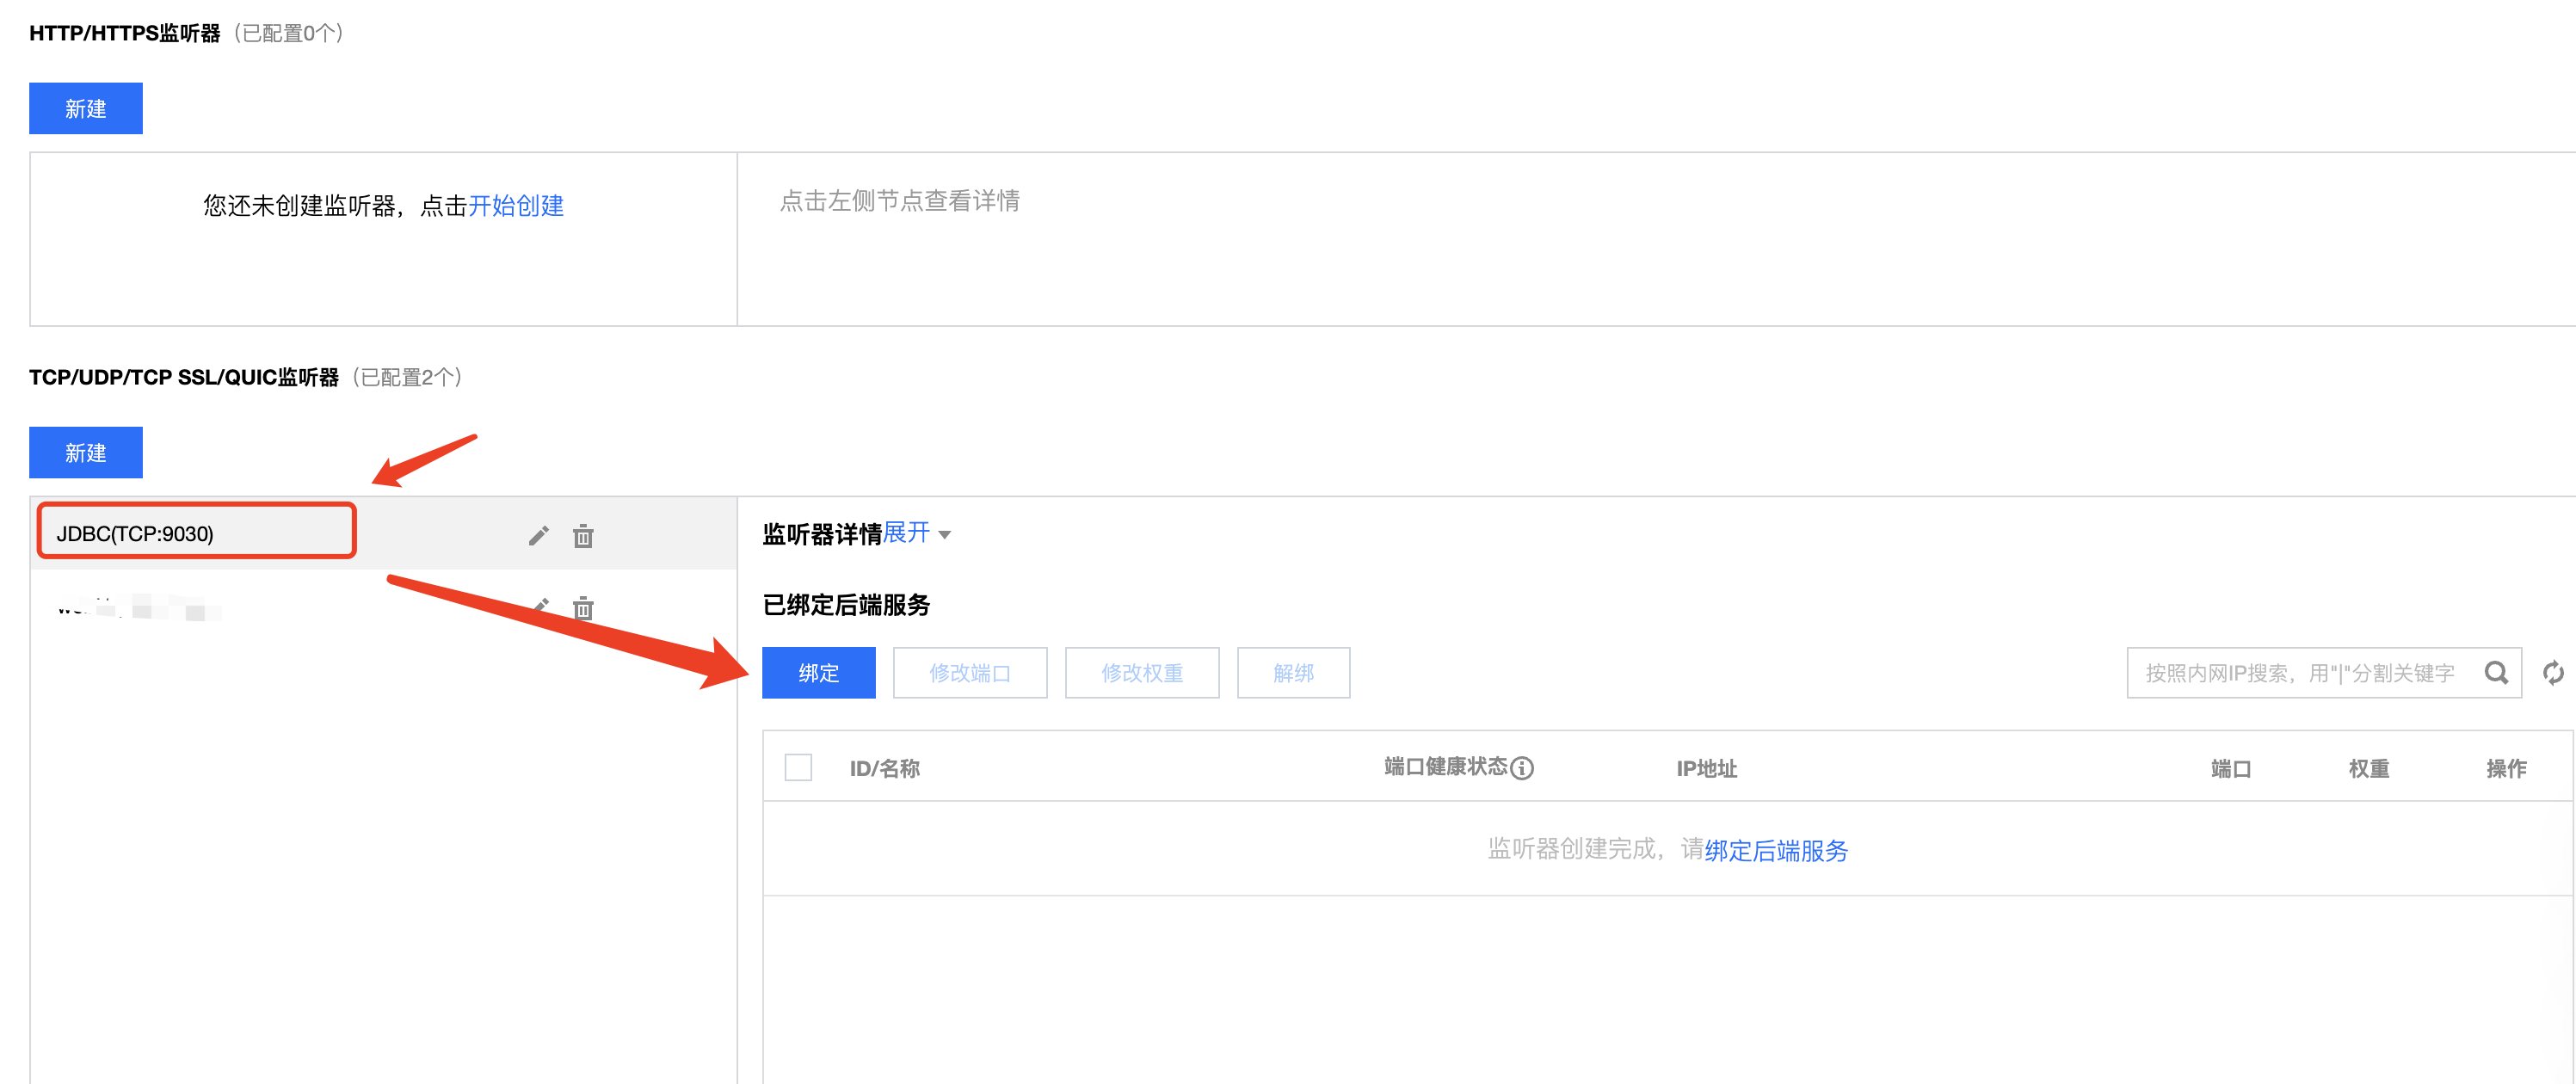Image resolution: width=2576 pixels, height=1084 pixels.
Task: Delete the second listener via trash icon
Action: point(583,608)
